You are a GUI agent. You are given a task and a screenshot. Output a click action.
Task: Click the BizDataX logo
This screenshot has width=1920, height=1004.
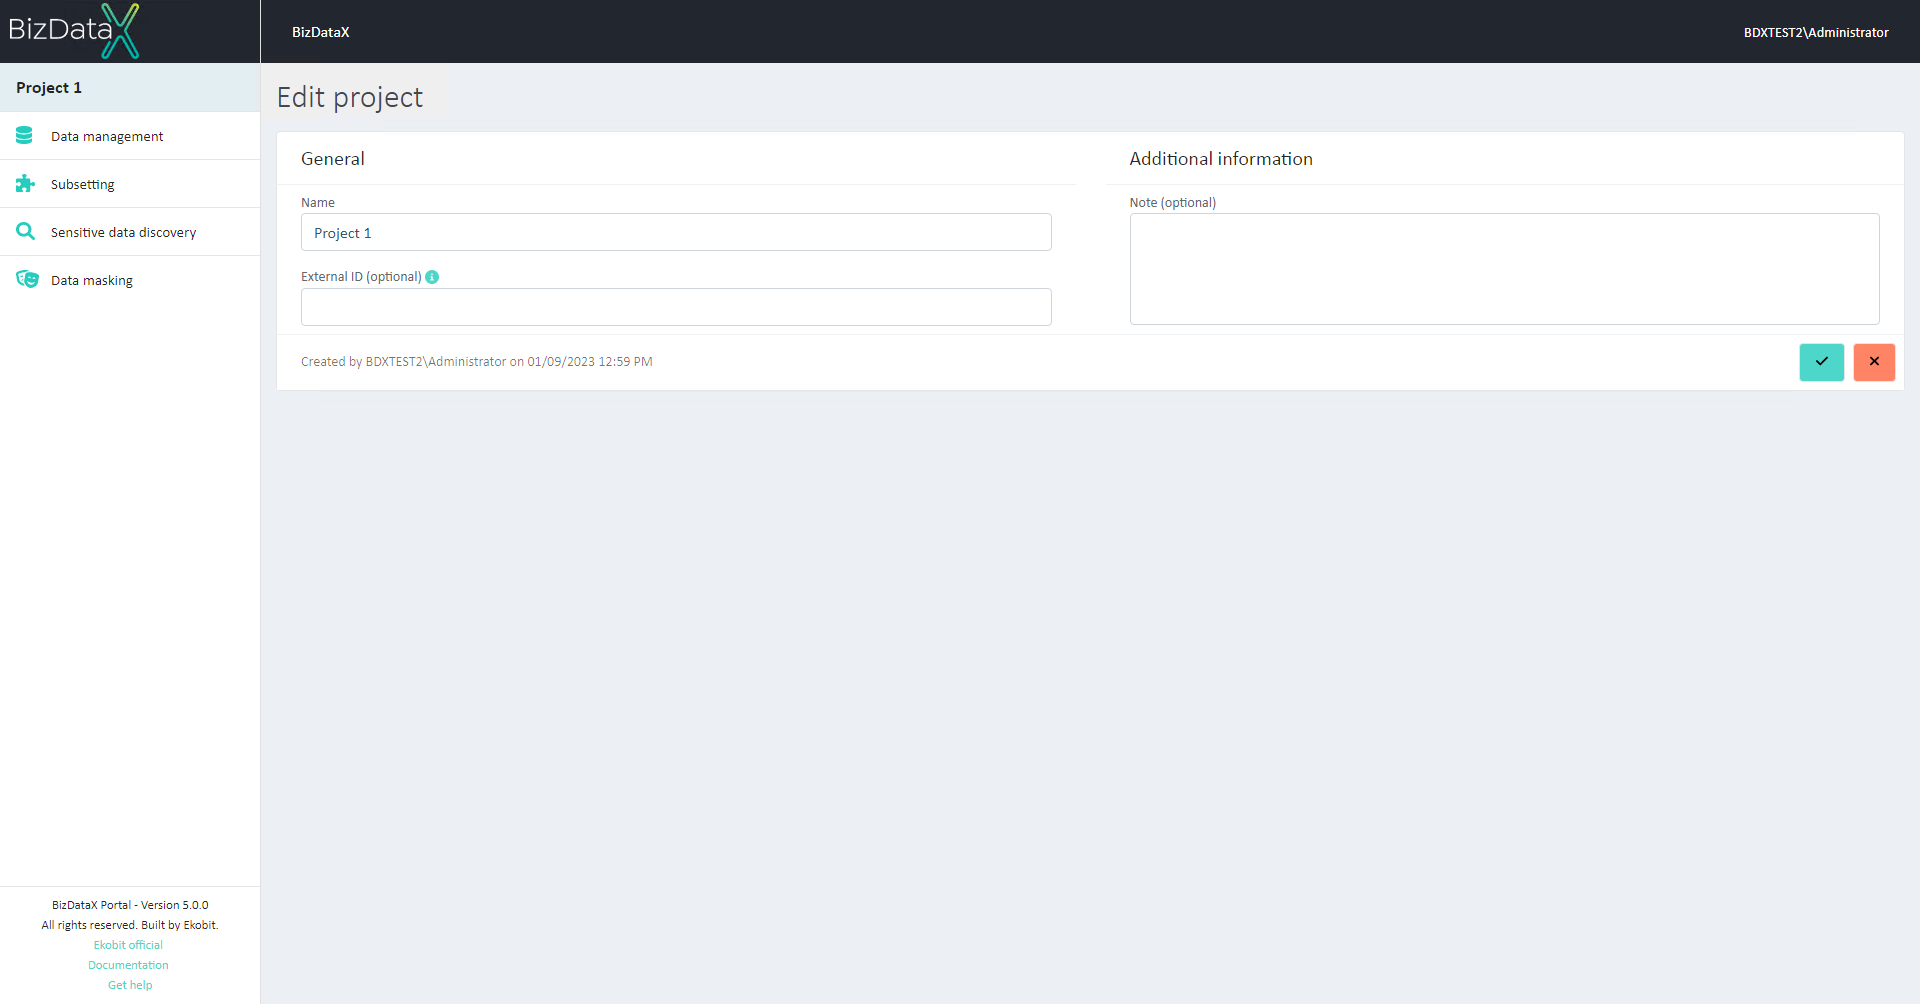[x=74, y=31]
